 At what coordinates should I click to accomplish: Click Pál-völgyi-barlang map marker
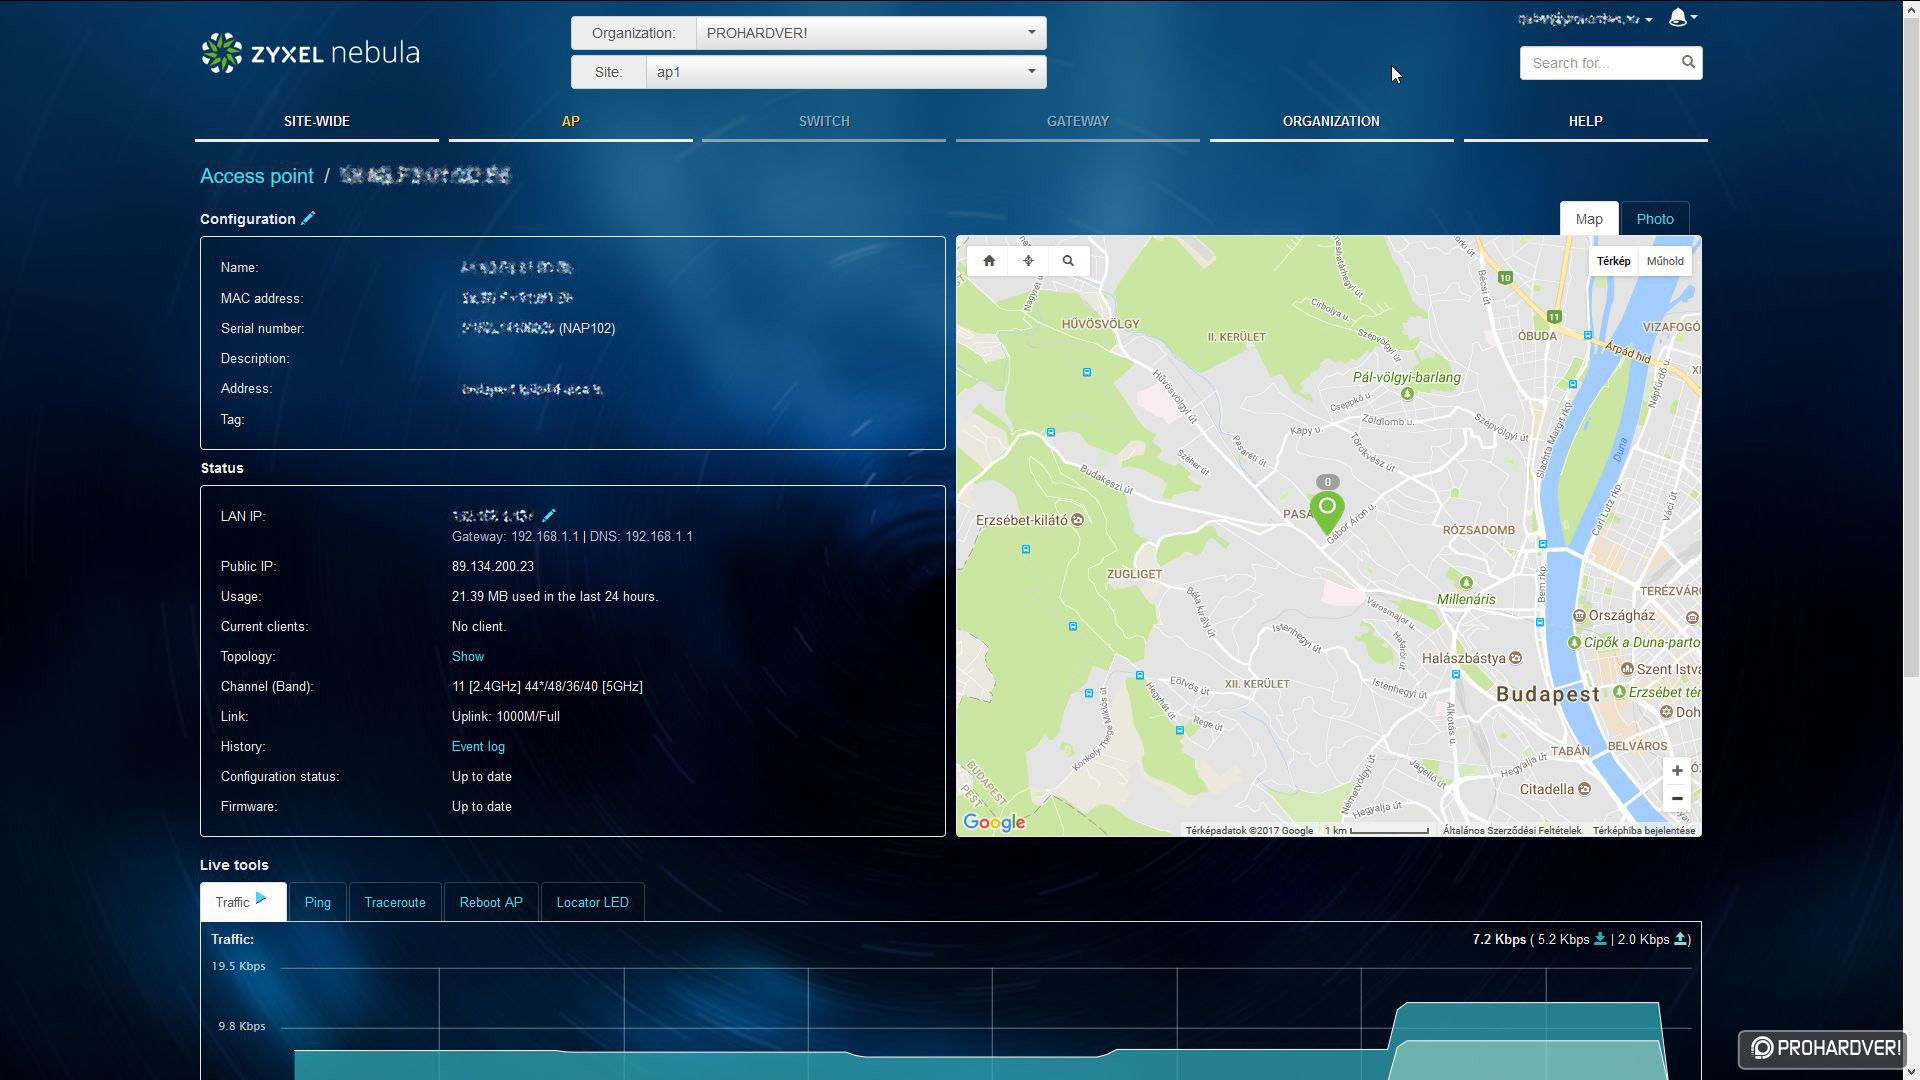click(x=1407, y=394)
